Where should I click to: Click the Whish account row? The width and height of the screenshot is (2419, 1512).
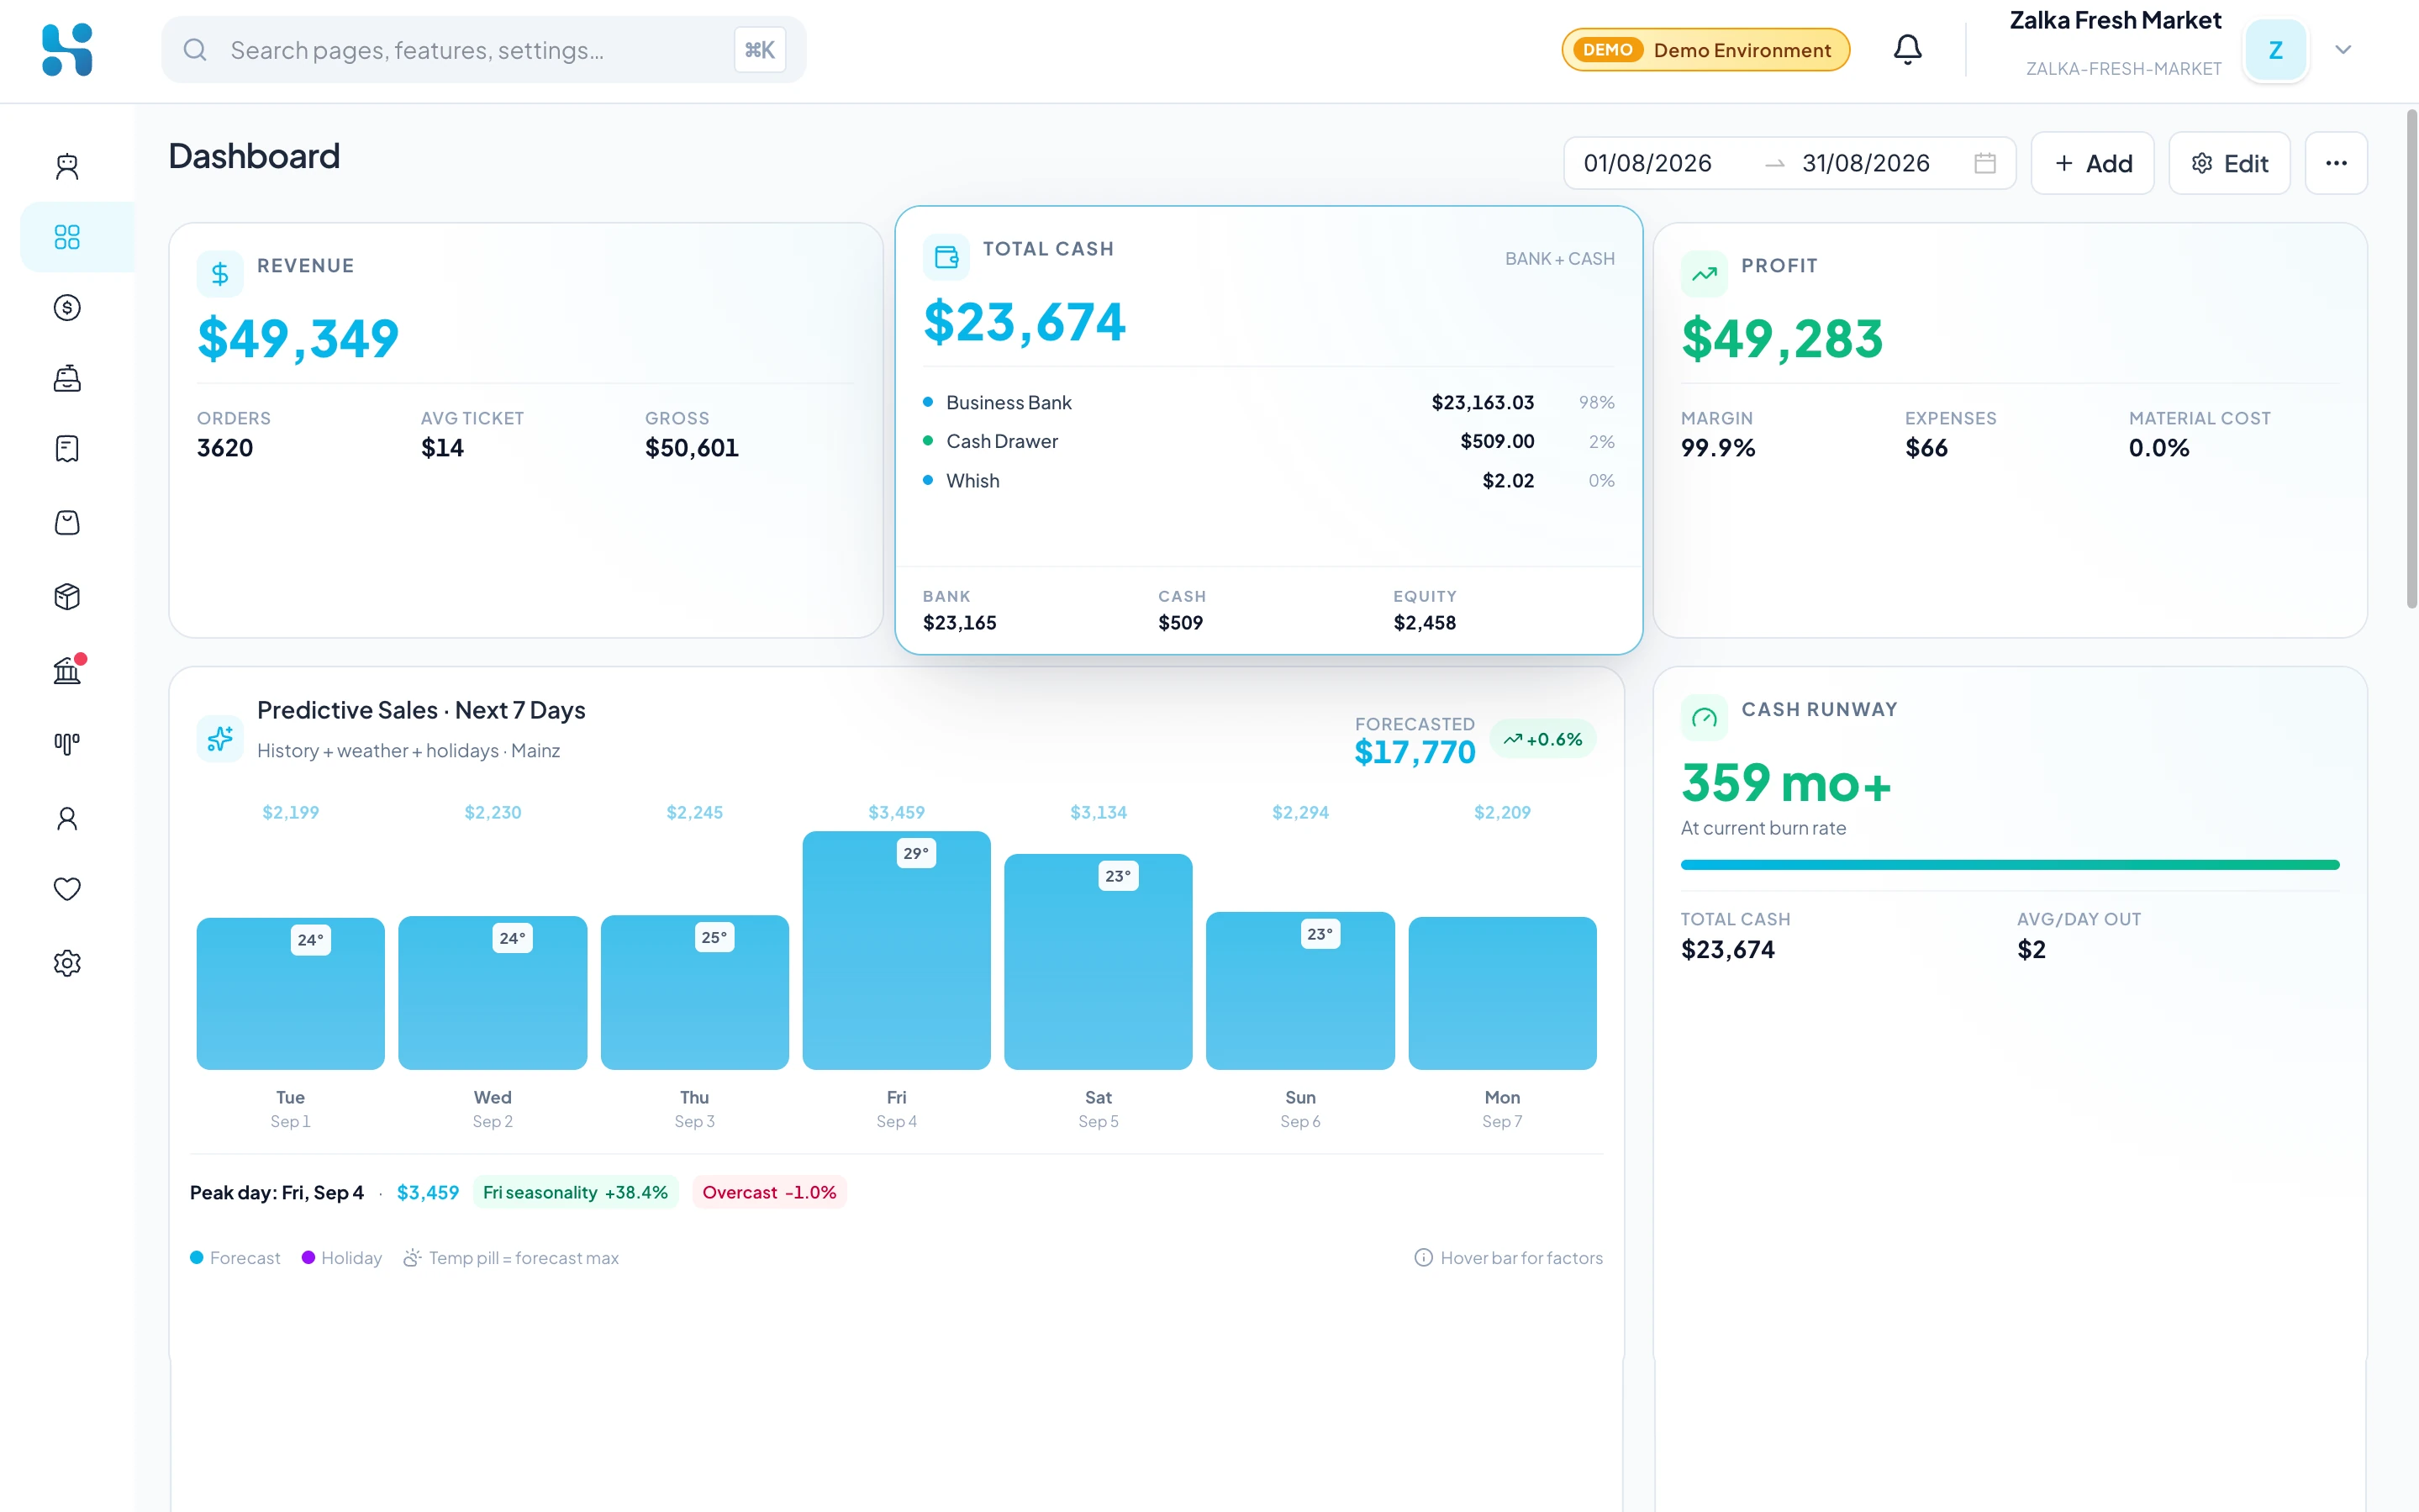pos(1268,481)
